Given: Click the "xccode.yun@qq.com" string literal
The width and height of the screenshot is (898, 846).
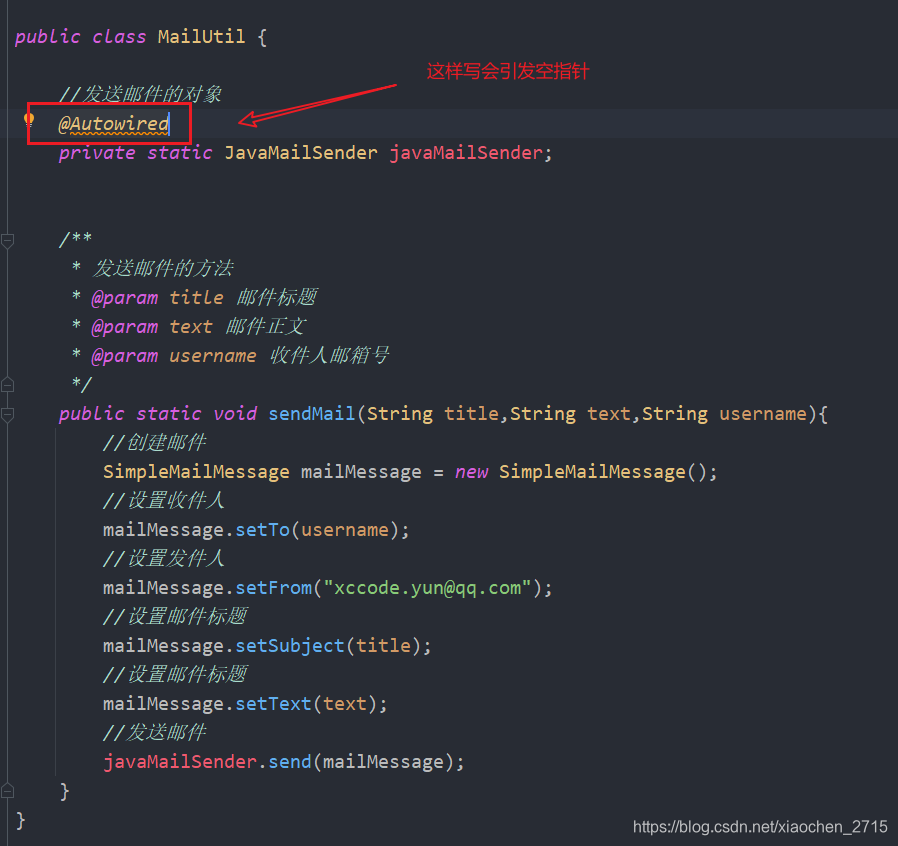Looking at the screenshot, I should pyautogui.click(x=428, y=588).
